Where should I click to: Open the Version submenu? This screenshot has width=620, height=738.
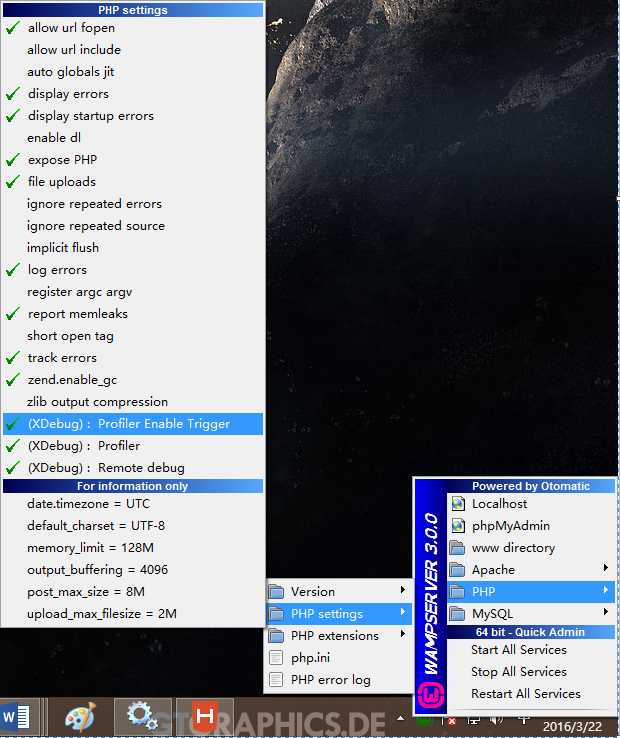point(338,592)
